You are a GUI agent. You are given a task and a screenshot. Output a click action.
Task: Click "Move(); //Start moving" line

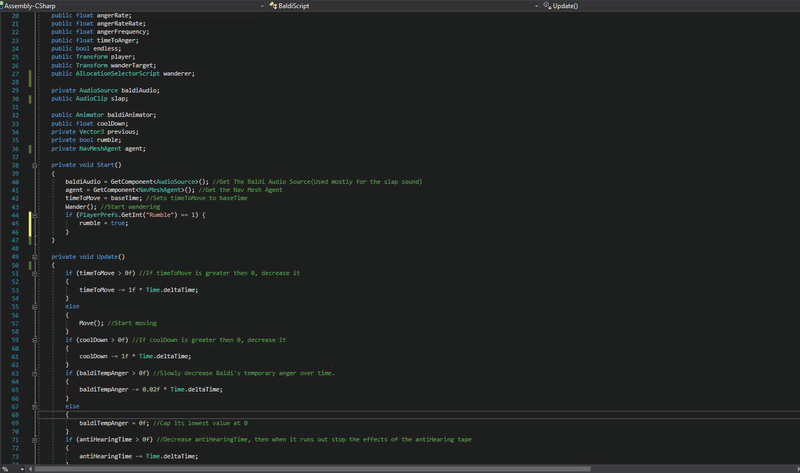point(118,323)
